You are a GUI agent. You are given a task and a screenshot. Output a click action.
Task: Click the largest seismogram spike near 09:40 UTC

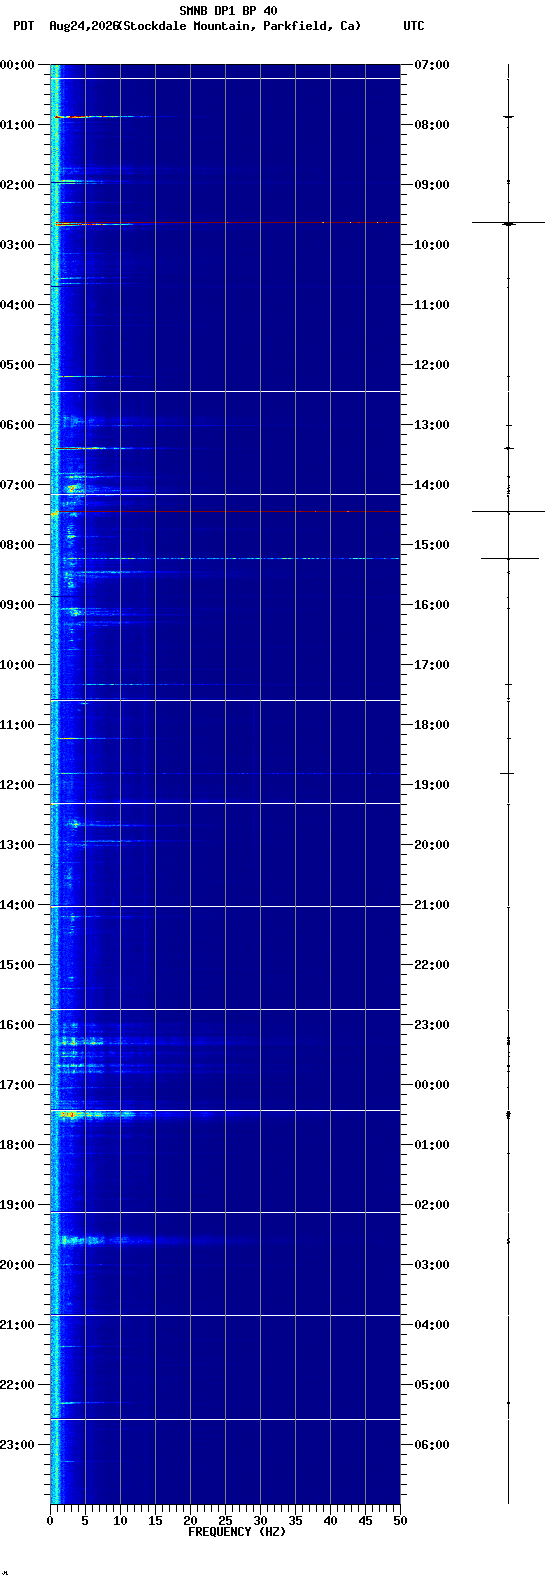click(508, 223)
